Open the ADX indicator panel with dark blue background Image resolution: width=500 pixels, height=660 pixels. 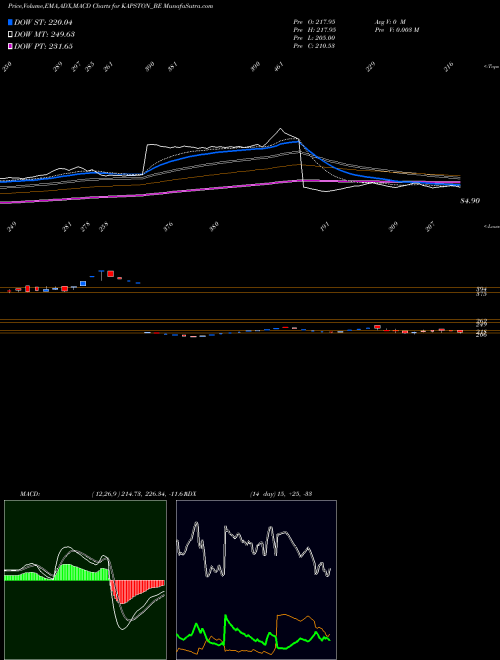(256, 580)
